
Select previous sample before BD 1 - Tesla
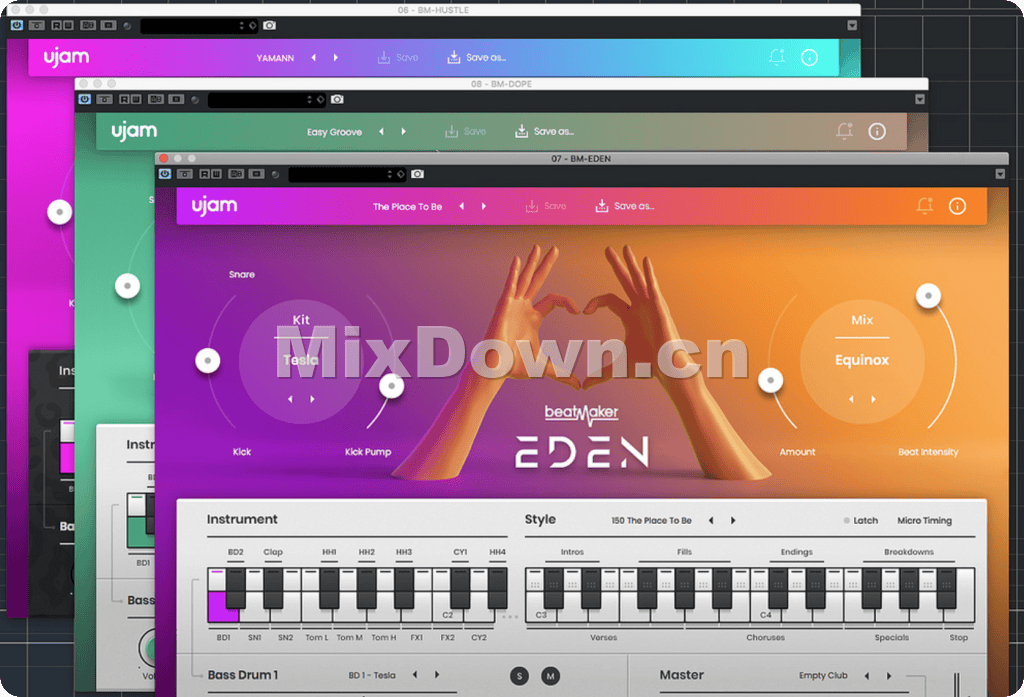(415, 675)
